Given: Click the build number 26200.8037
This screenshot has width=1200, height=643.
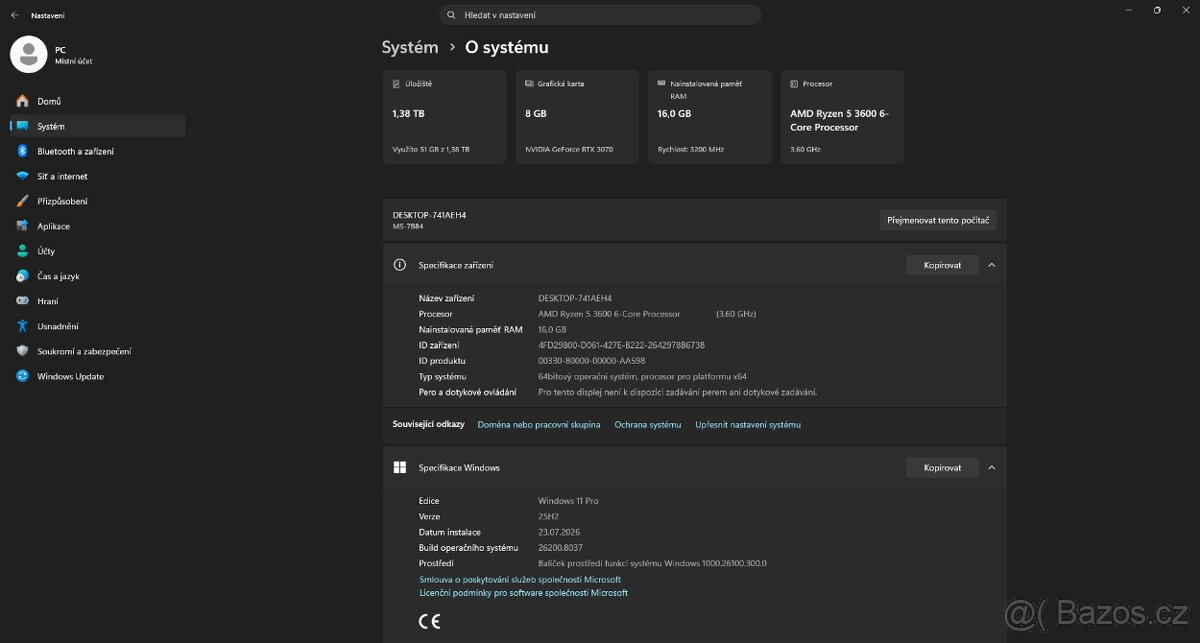Looking at the screenshot, I should click(x=560, y=547).
